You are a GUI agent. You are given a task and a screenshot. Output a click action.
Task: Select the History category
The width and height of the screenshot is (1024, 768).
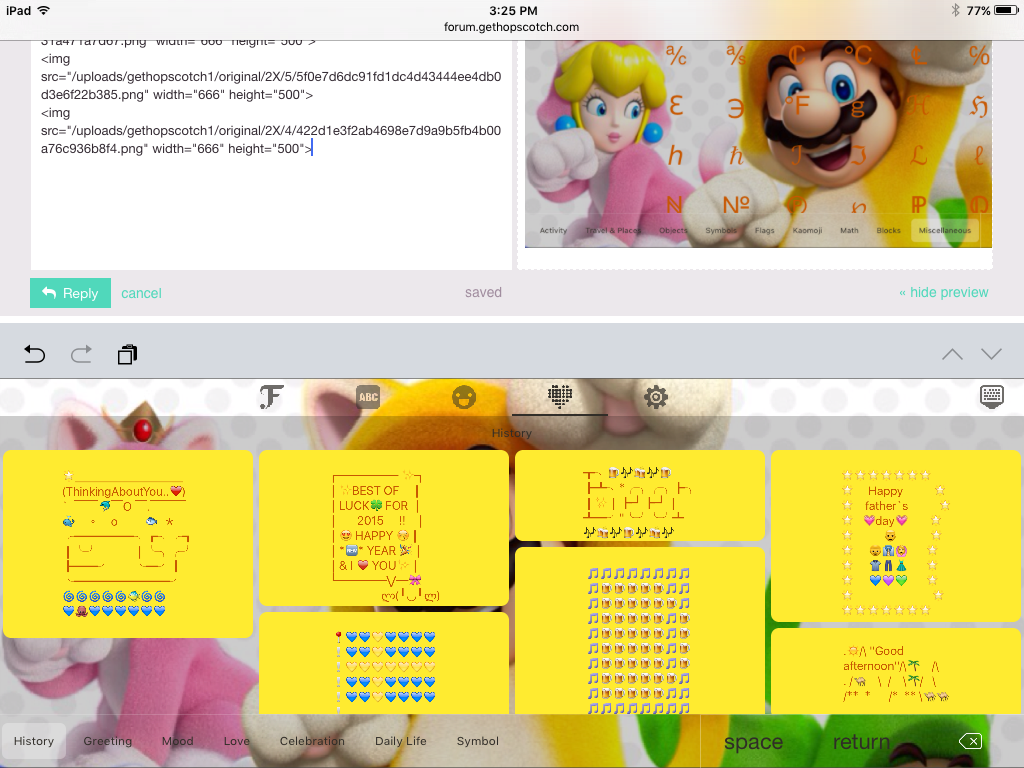[34, 741]
